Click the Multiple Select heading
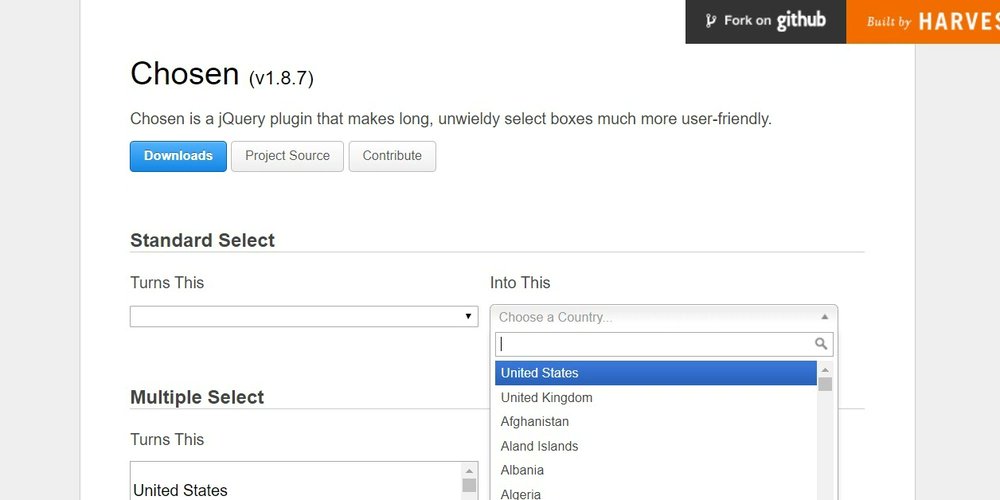This screenshot has width=1000, height=500. tap(197, 397)
